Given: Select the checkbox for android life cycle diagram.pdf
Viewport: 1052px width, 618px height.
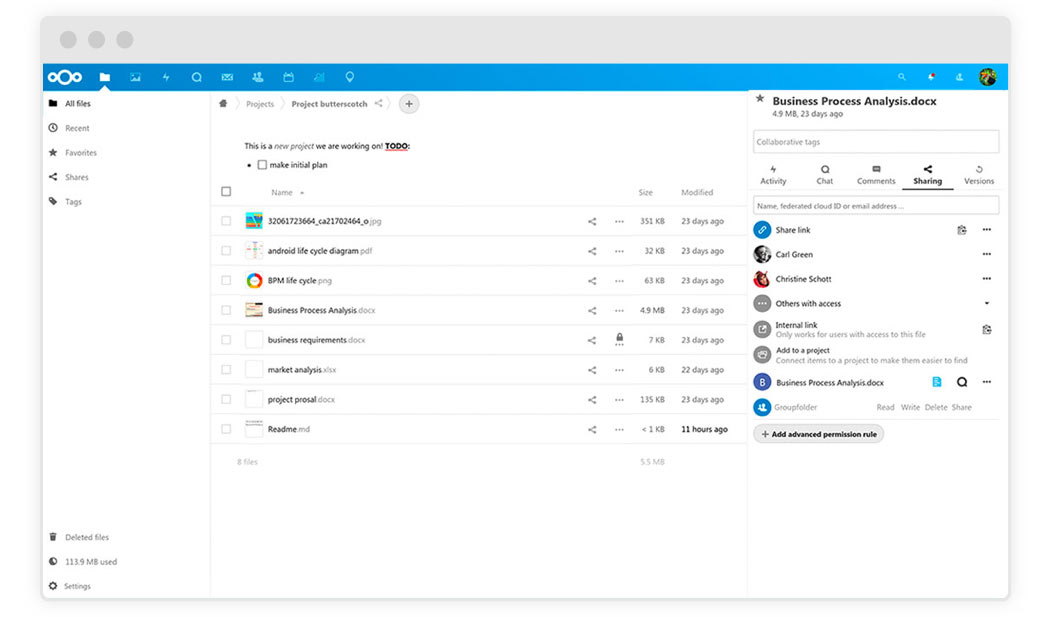Looking at the screenshot, I should (x=226, y=251).
